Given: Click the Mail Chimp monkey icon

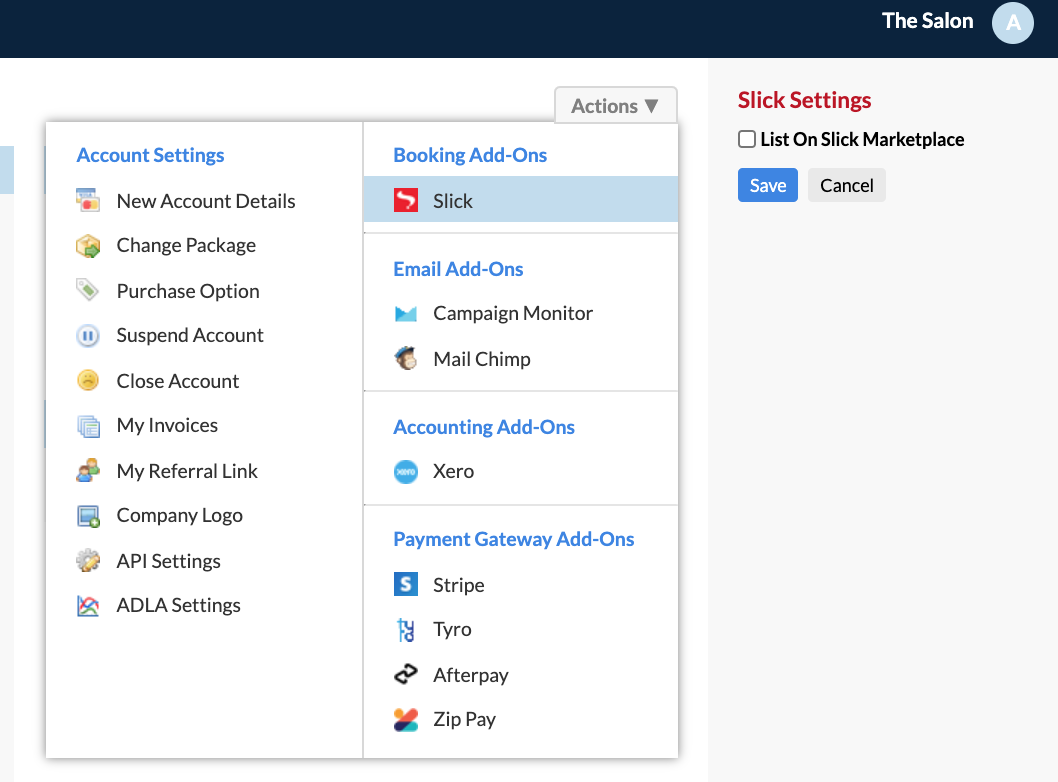Looking at the screenshot, I should (x=406, y=358).
